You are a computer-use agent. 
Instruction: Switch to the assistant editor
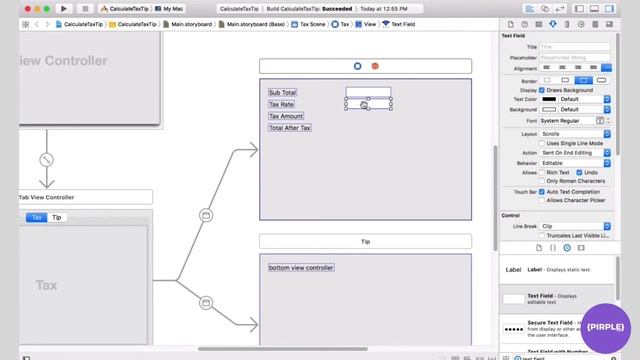545,9
